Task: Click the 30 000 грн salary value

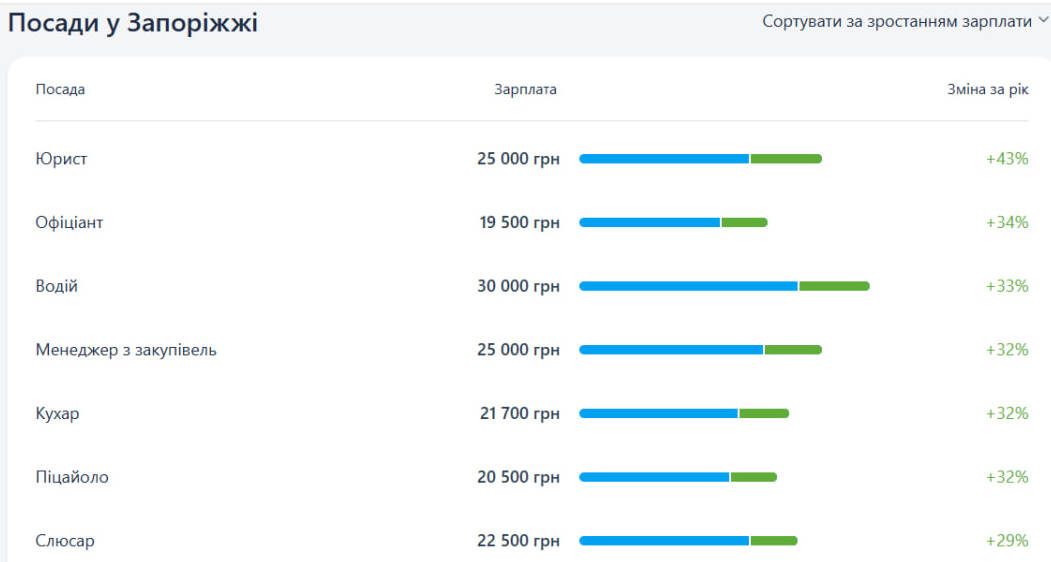Action: (x=518, y=286)
